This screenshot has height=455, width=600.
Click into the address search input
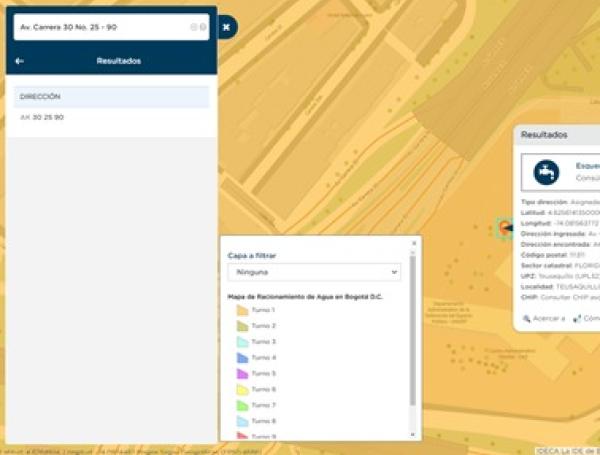tap(100, 27)
